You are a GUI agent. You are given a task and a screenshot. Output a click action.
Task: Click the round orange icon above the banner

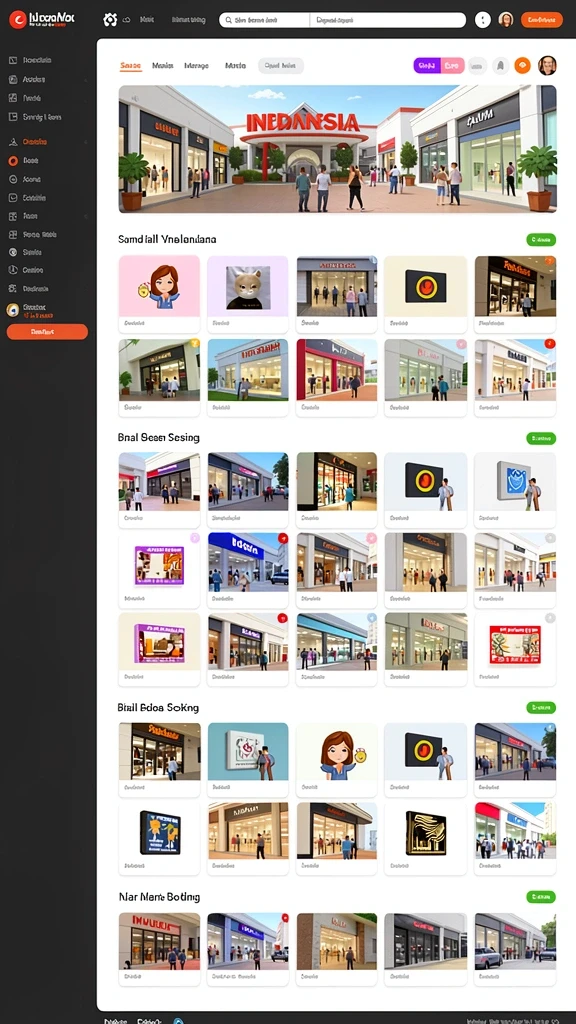pos(521,65)
